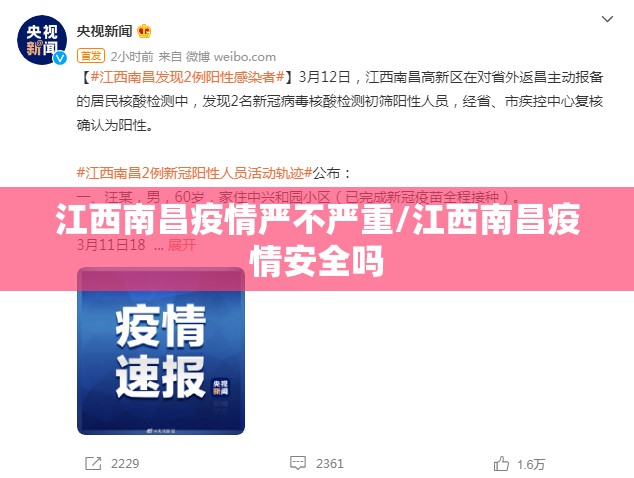Viewport: 634px width, 478px height.
Task: Open the 疫情速报 image thumbnail
Action: (x=161, y=351)
